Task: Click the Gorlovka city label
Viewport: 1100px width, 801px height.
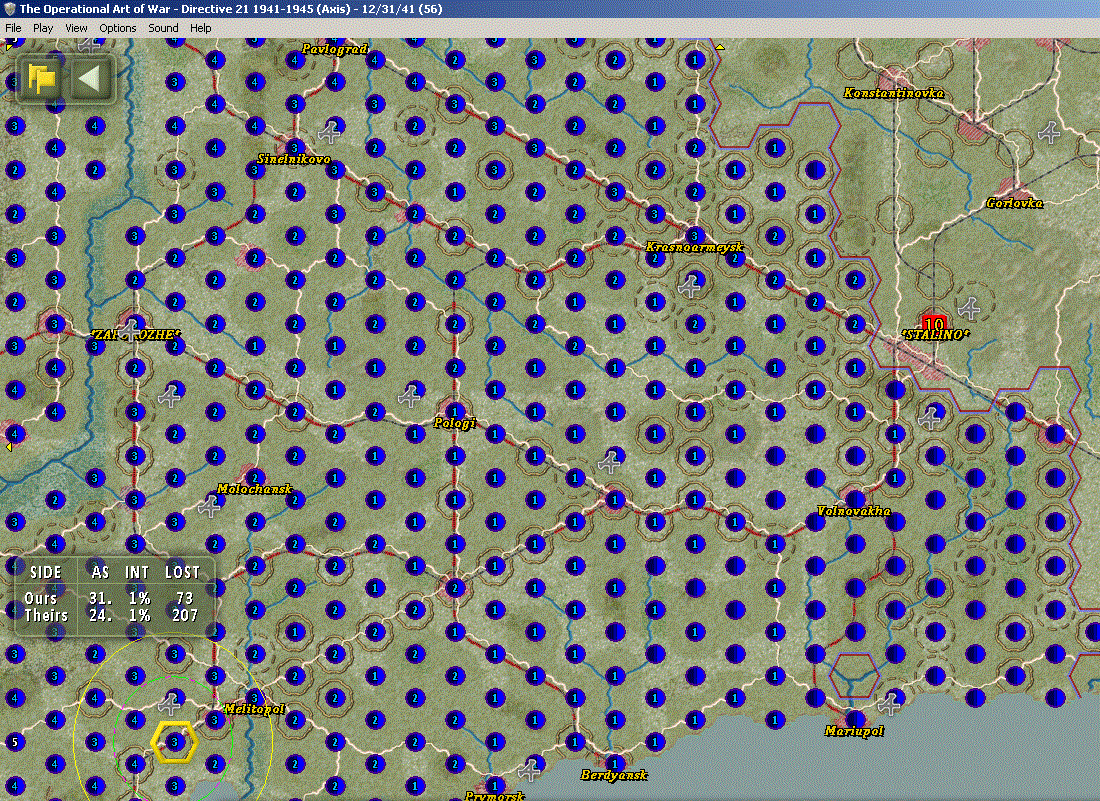Action: pos(1014,203)
